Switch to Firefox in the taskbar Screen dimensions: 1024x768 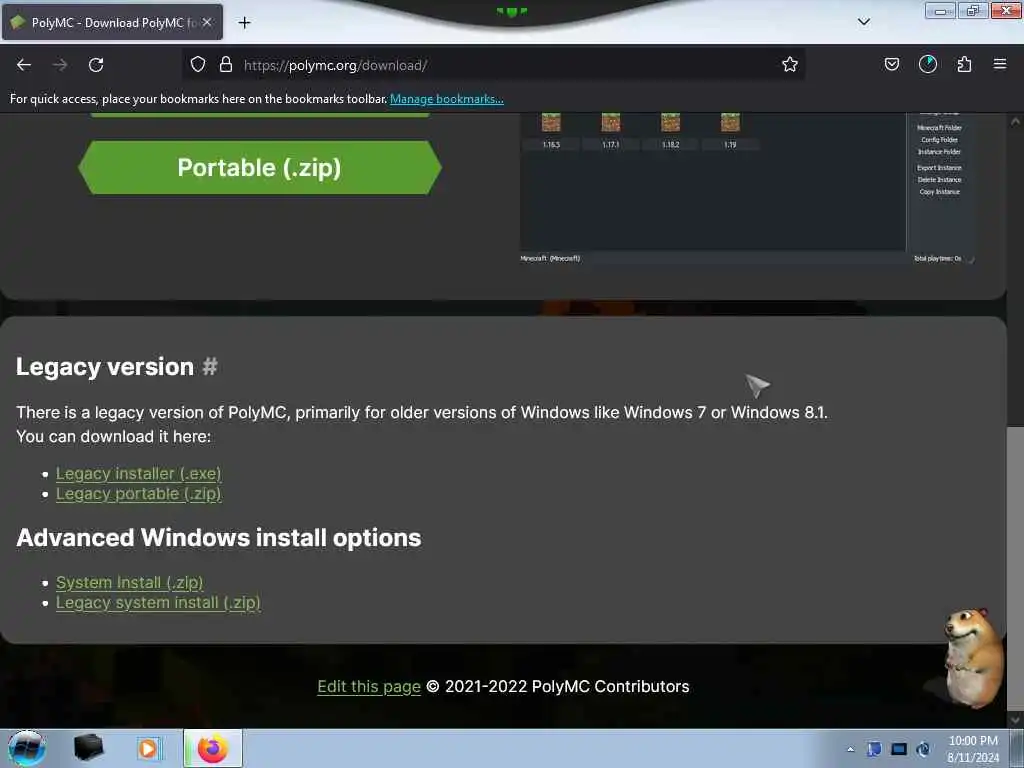(x=213, y=748)
